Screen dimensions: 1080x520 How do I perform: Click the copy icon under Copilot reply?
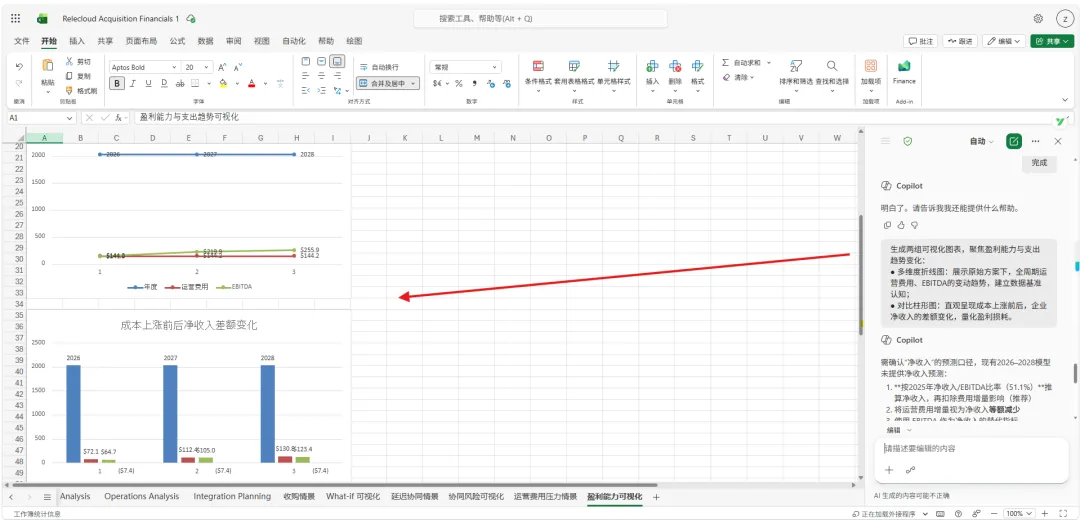point(887,225)
